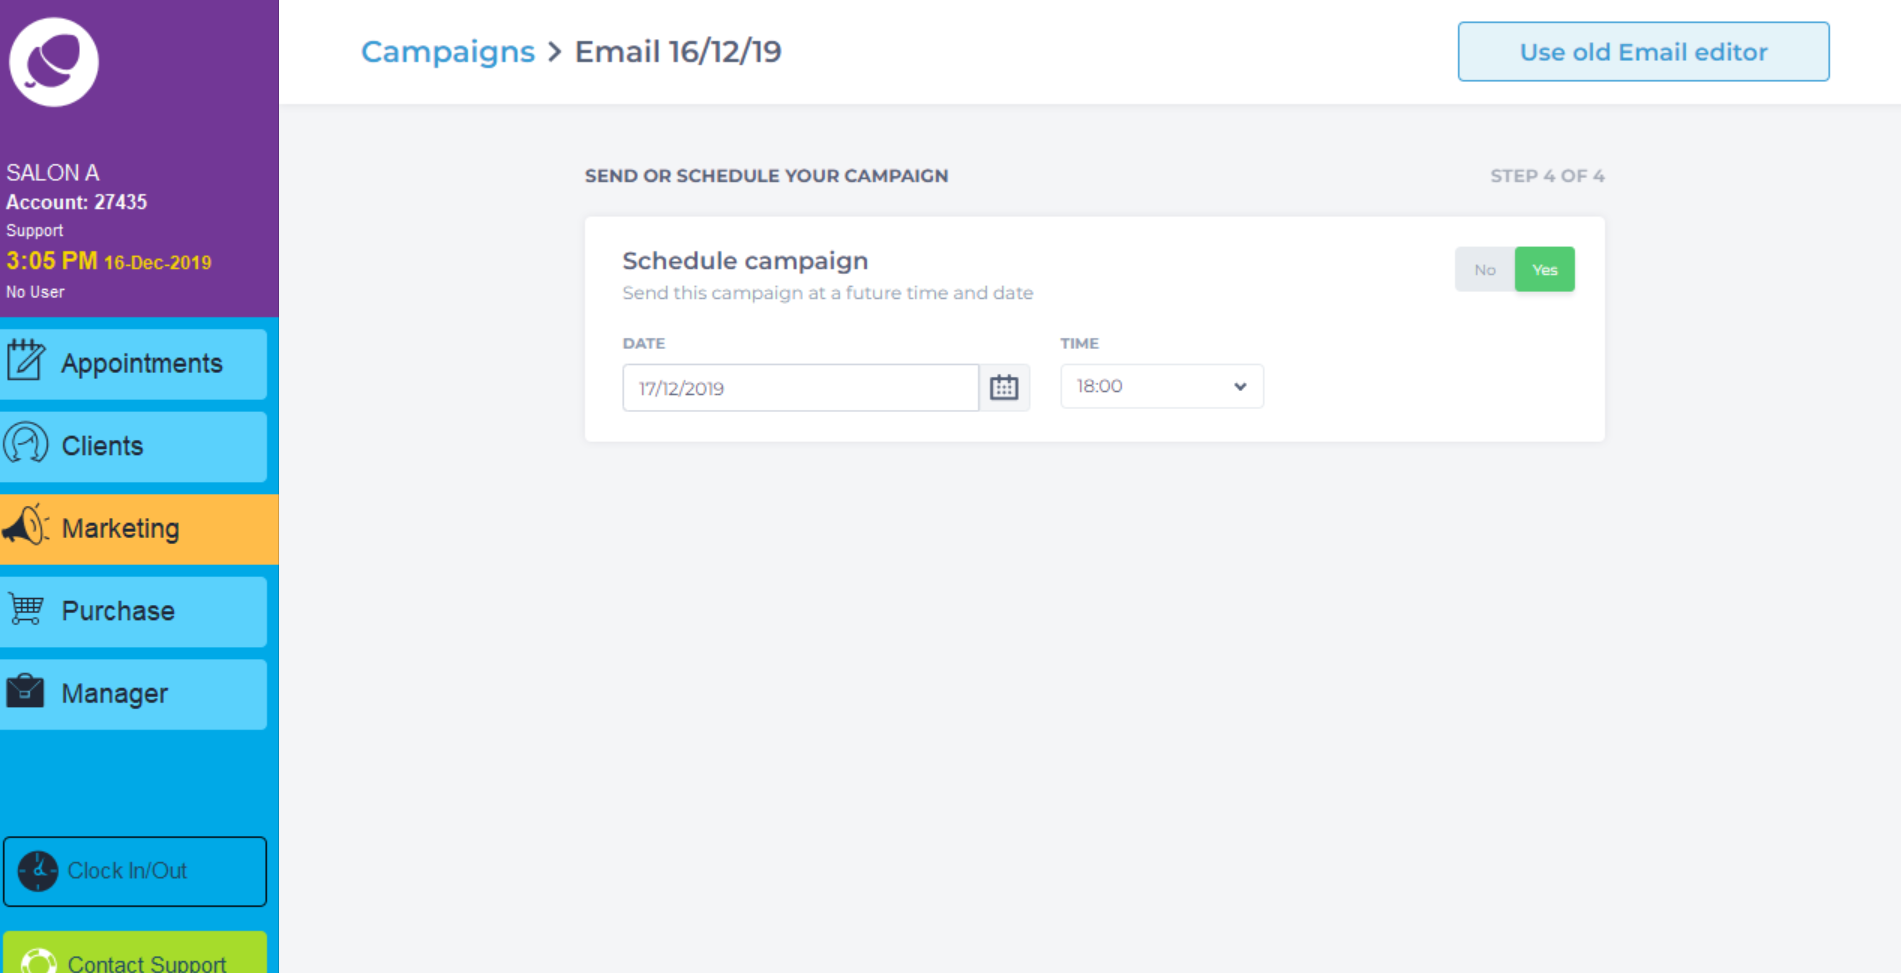Set Schedule campaign toggle to Yes
The width and height of the screenshot is (1901, 973).
point(1545,270)
